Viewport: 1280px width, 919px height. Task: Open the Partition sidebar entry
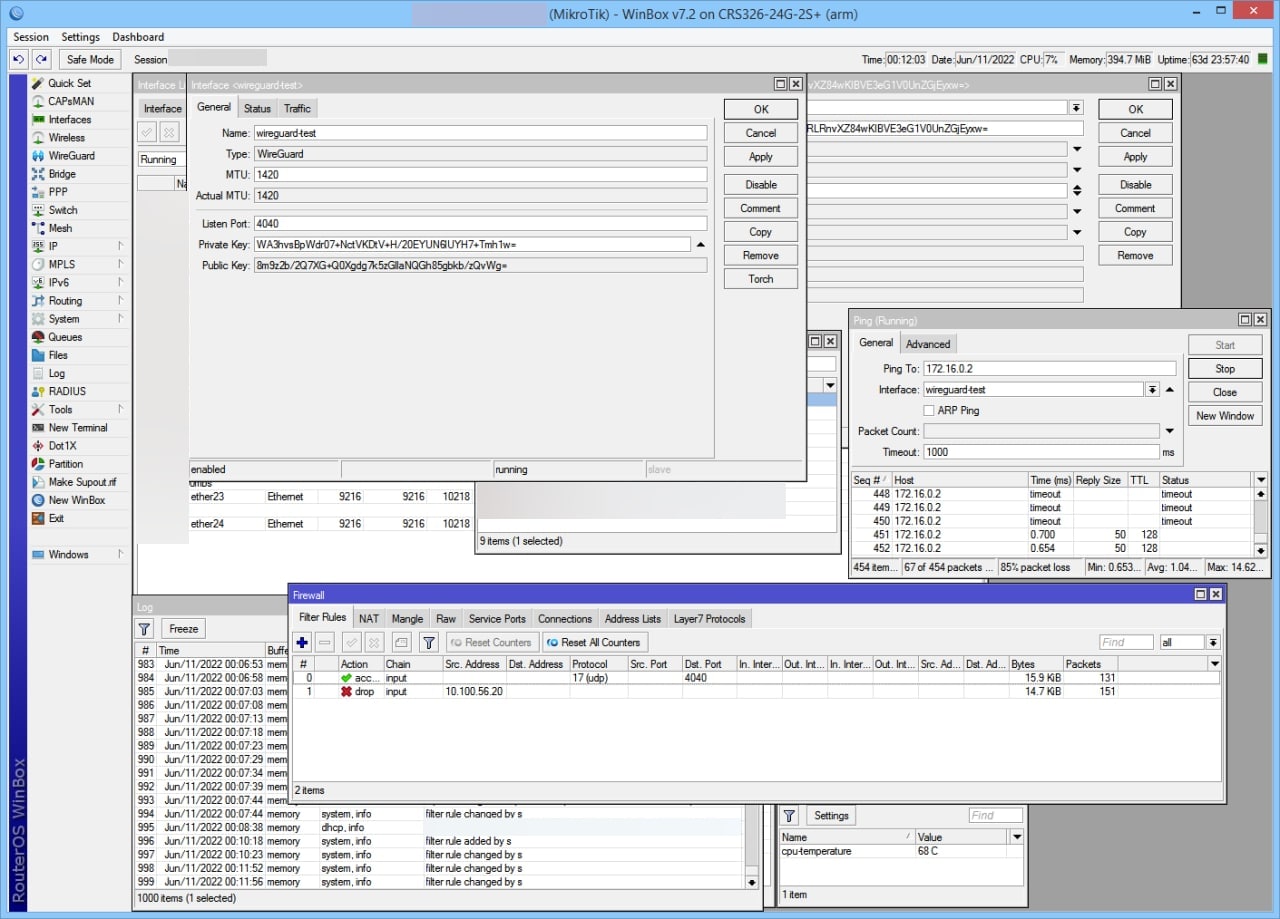66,464
